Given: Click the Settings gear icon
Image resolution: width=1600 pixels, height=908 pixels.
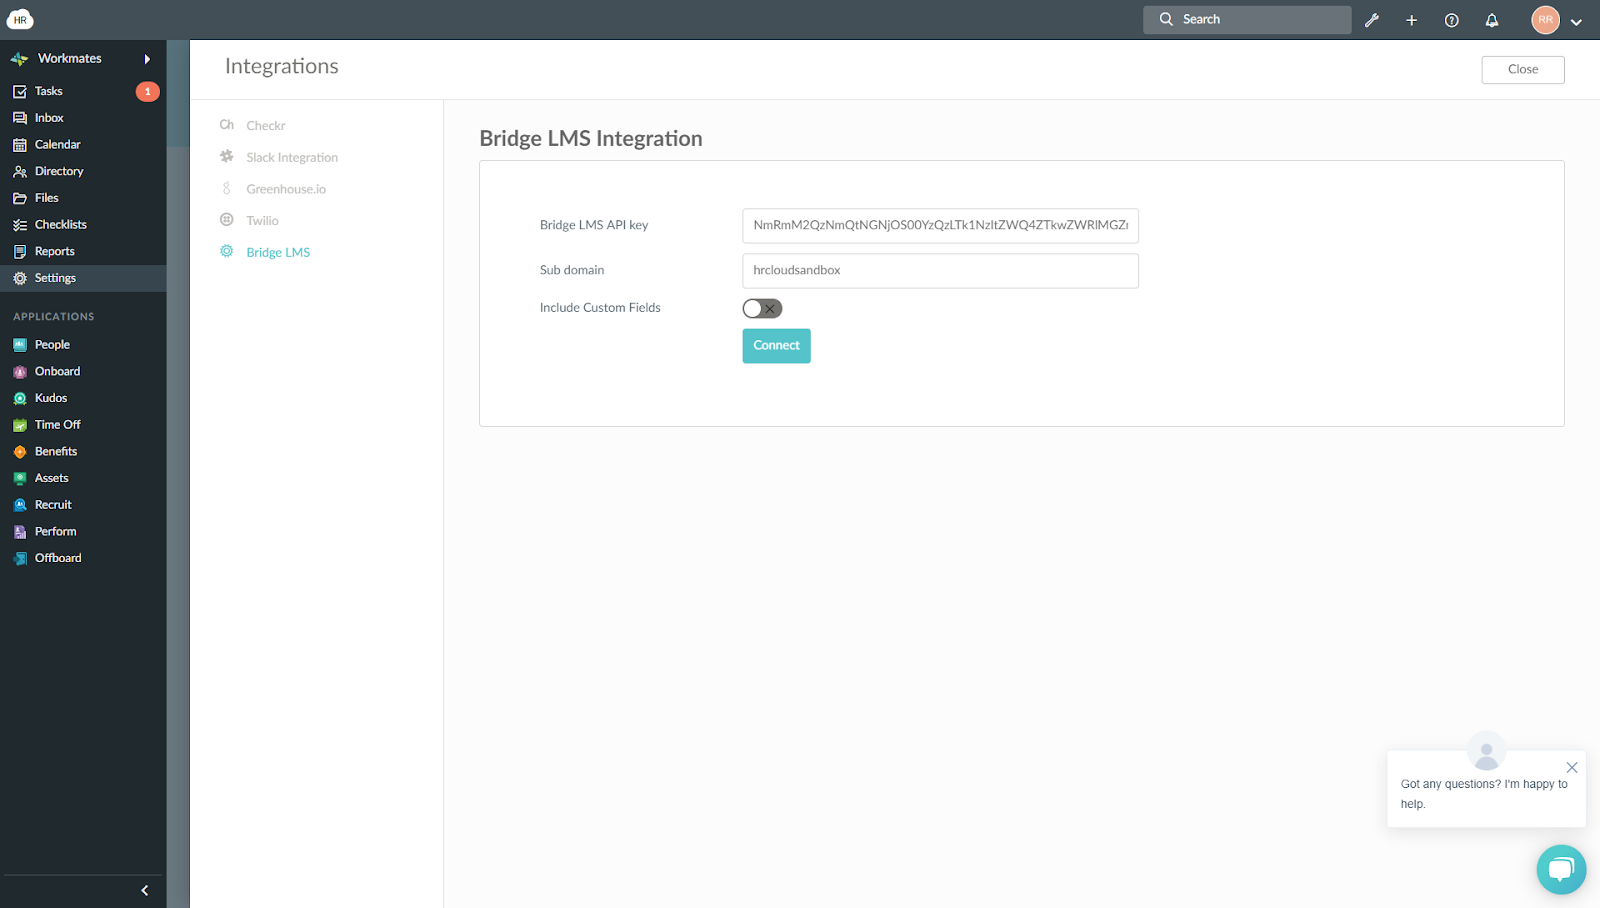Looking at the screenshot, I should [x=20, y=279].
